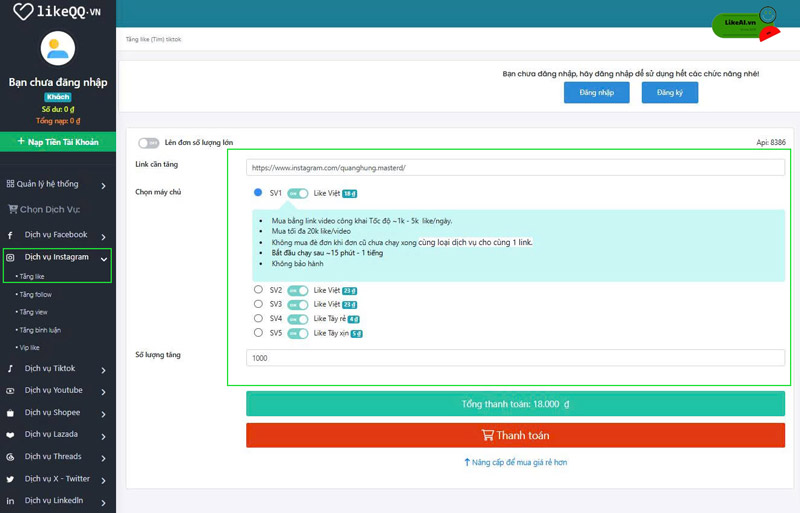The height and width of the screenshot is (513, 800).
Task: Click the Chọn Dịch Vụ cart icon
Action: [13, 209]
